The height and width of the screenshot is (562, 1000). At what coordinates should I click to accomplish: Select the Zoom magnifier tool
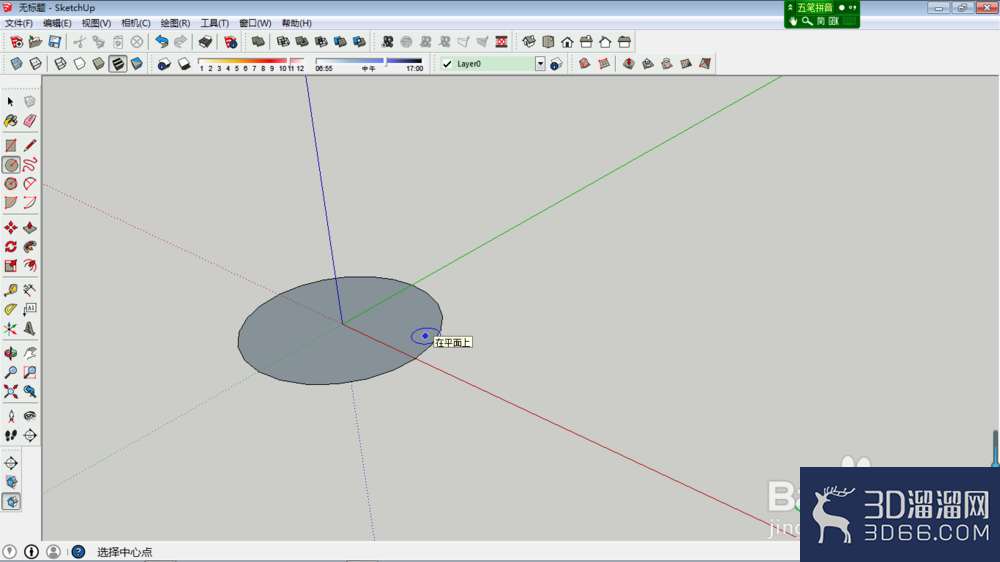coord(11,372)
